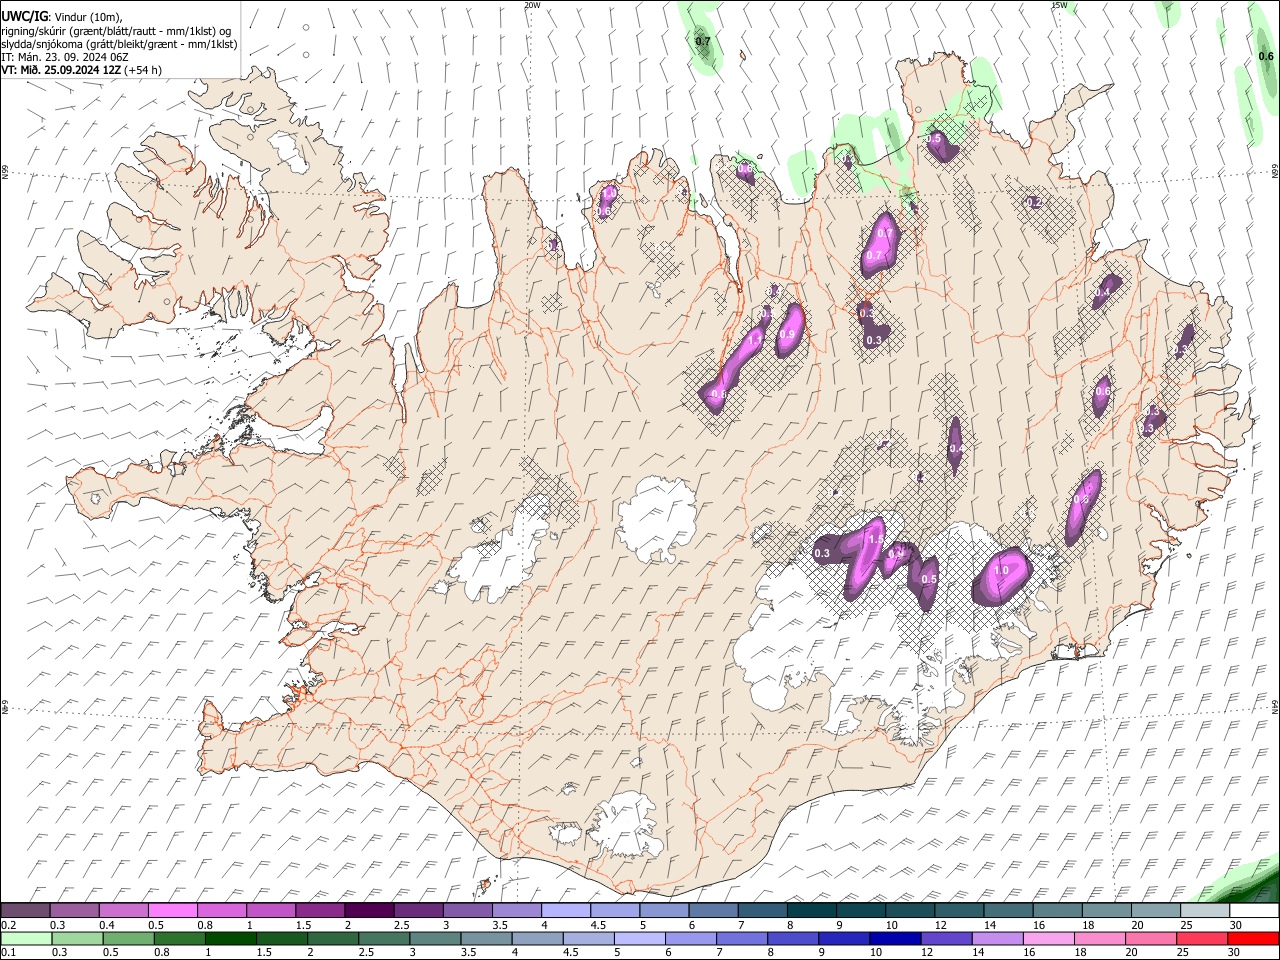This screenshot has height=960, width=1280.
Task: Select the darkest green swatch labeled 1
Action: (x=230, y=938)
